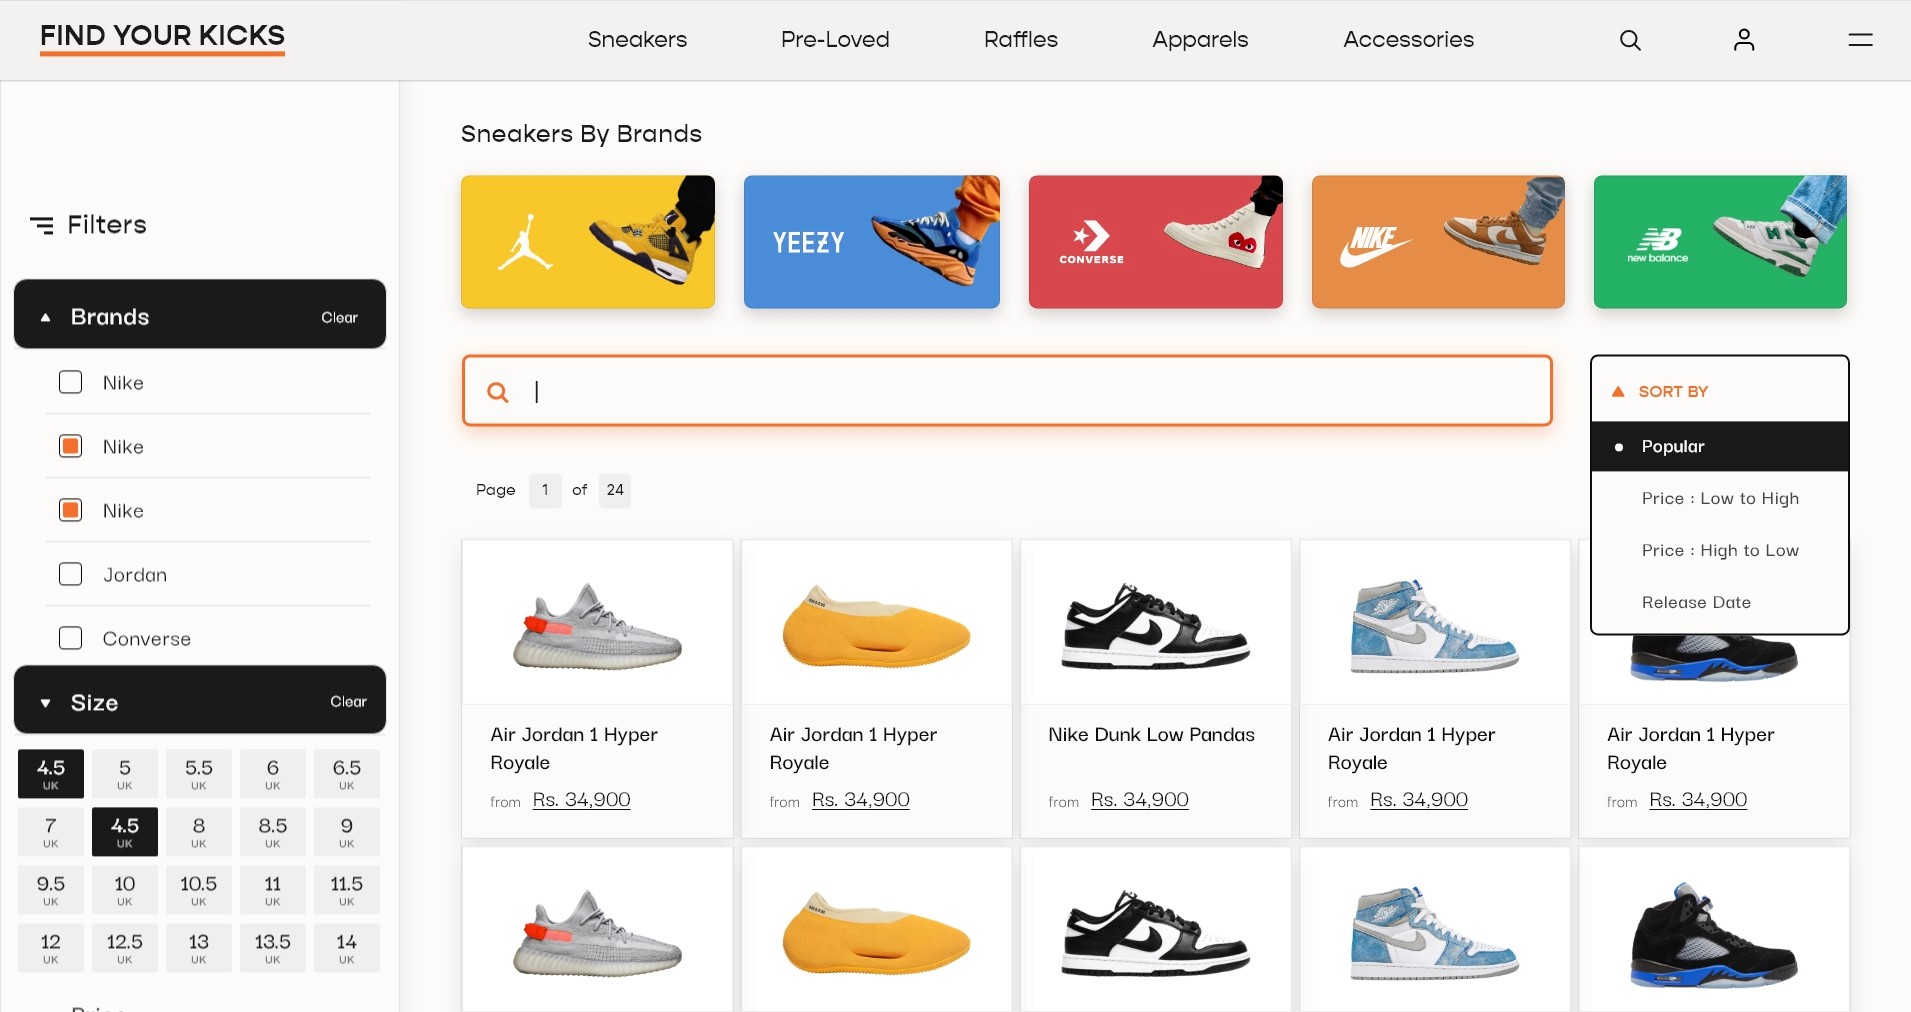The height and width of the screenshot is (1012, 1911).
Task: Select size 6 UK
Action: 273,774
